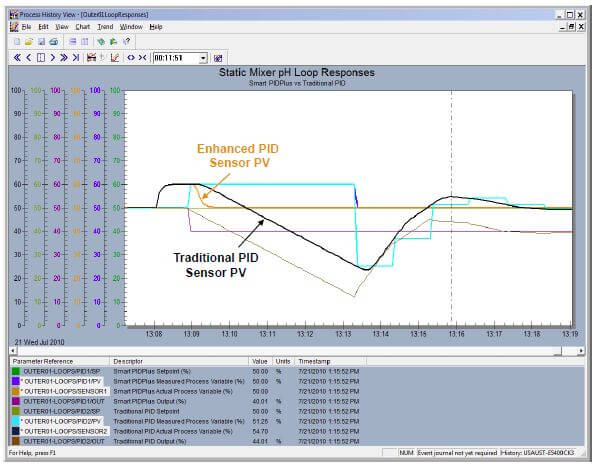Viewport: 598px width, 468px height.
Task: Click the Open folder toolbar icon
Action: coord(29,42)
